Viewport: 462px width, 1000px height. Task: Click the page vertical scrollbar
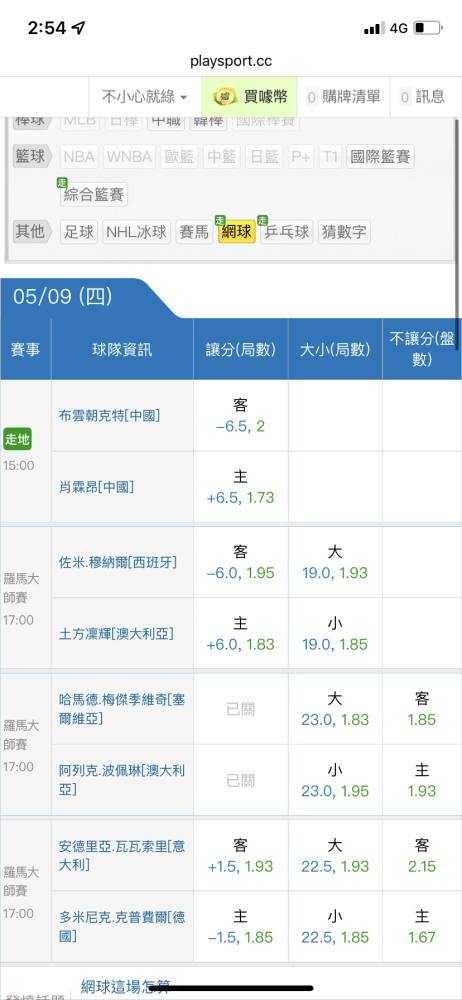pos(458,233)
